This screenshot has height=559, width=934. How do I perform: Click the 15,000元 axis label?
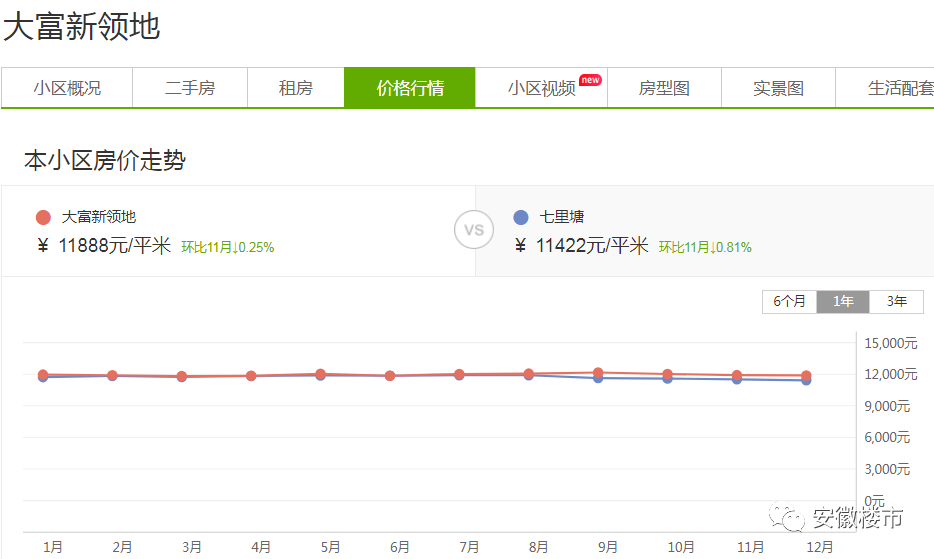click(x=891, y=343)
